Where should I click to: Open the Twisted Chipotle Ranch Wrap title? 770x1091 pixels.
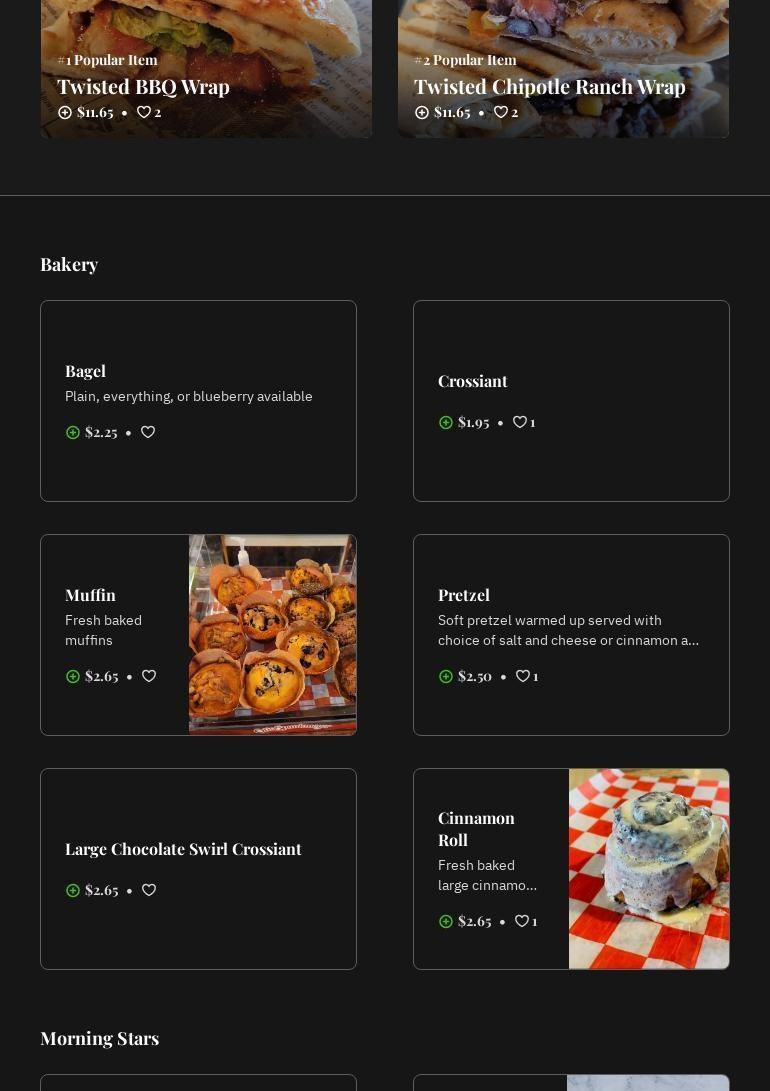tap(549, 87)
